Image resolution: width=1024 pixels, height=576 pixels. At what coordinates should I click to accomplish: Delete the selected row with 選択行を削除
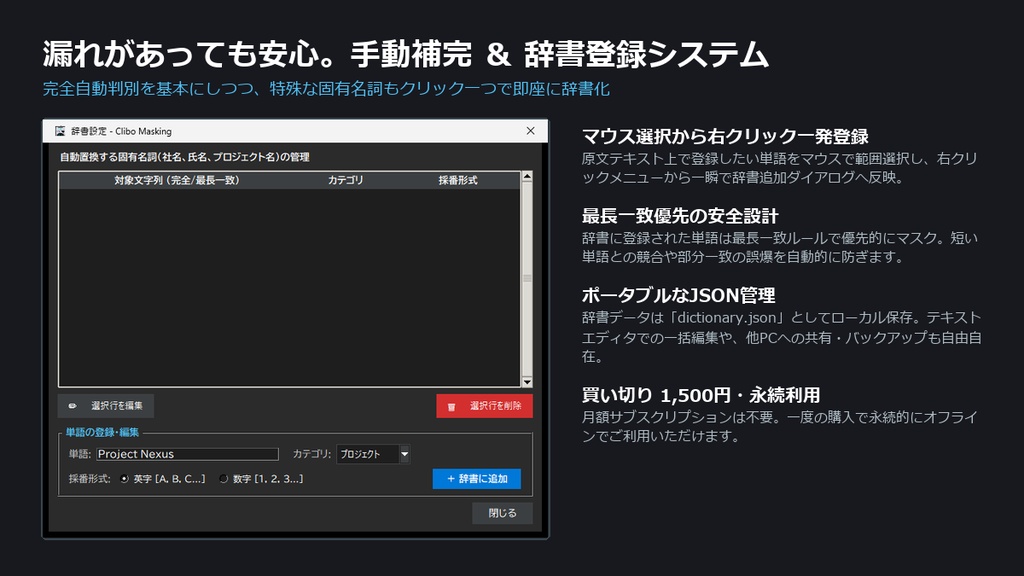point(484,406)
